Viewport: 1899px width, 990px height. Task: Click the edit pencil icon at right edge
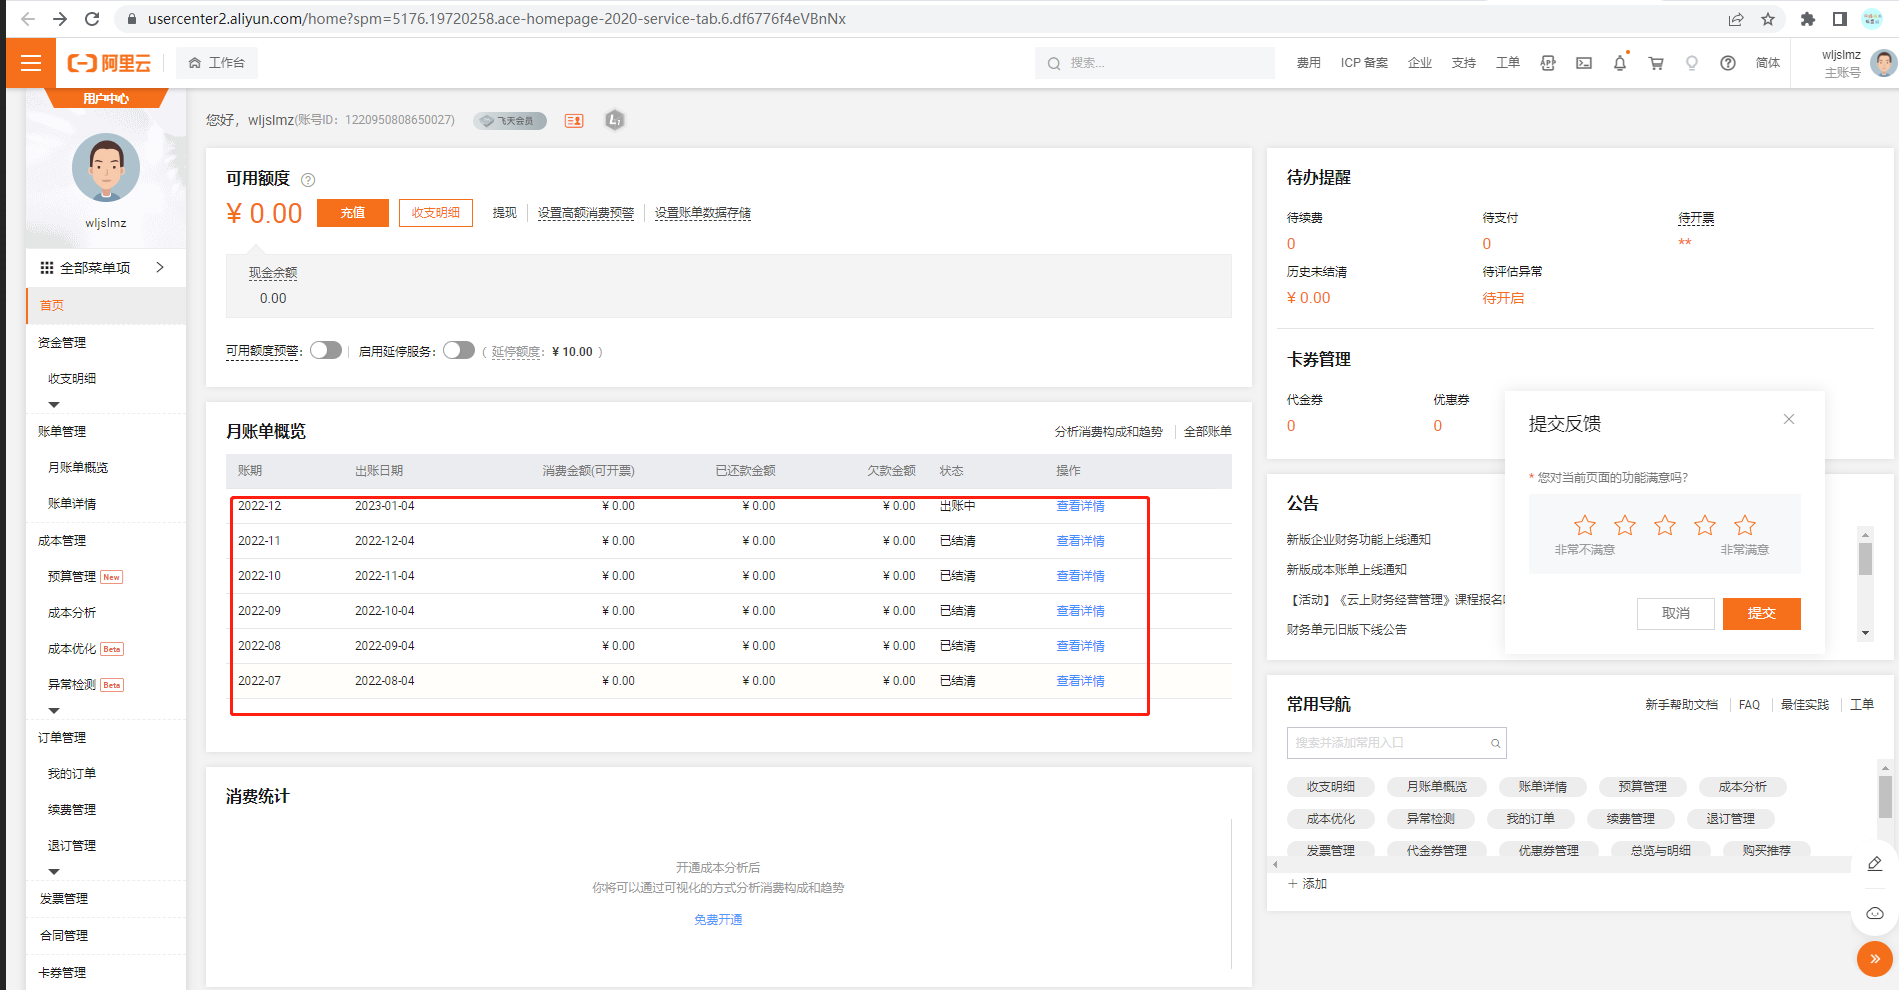tap(1875, 864)
